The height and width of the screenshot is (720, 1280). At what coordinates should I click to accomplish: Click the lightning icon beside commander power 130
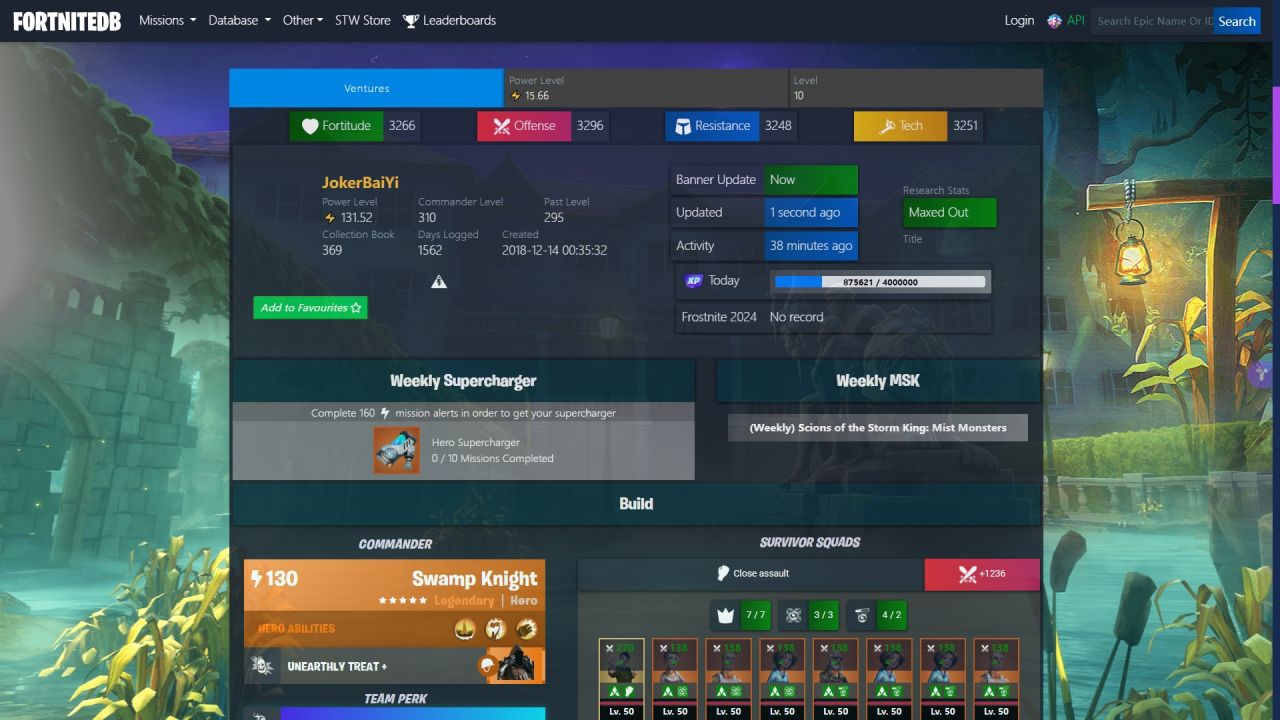pos(256,578)
